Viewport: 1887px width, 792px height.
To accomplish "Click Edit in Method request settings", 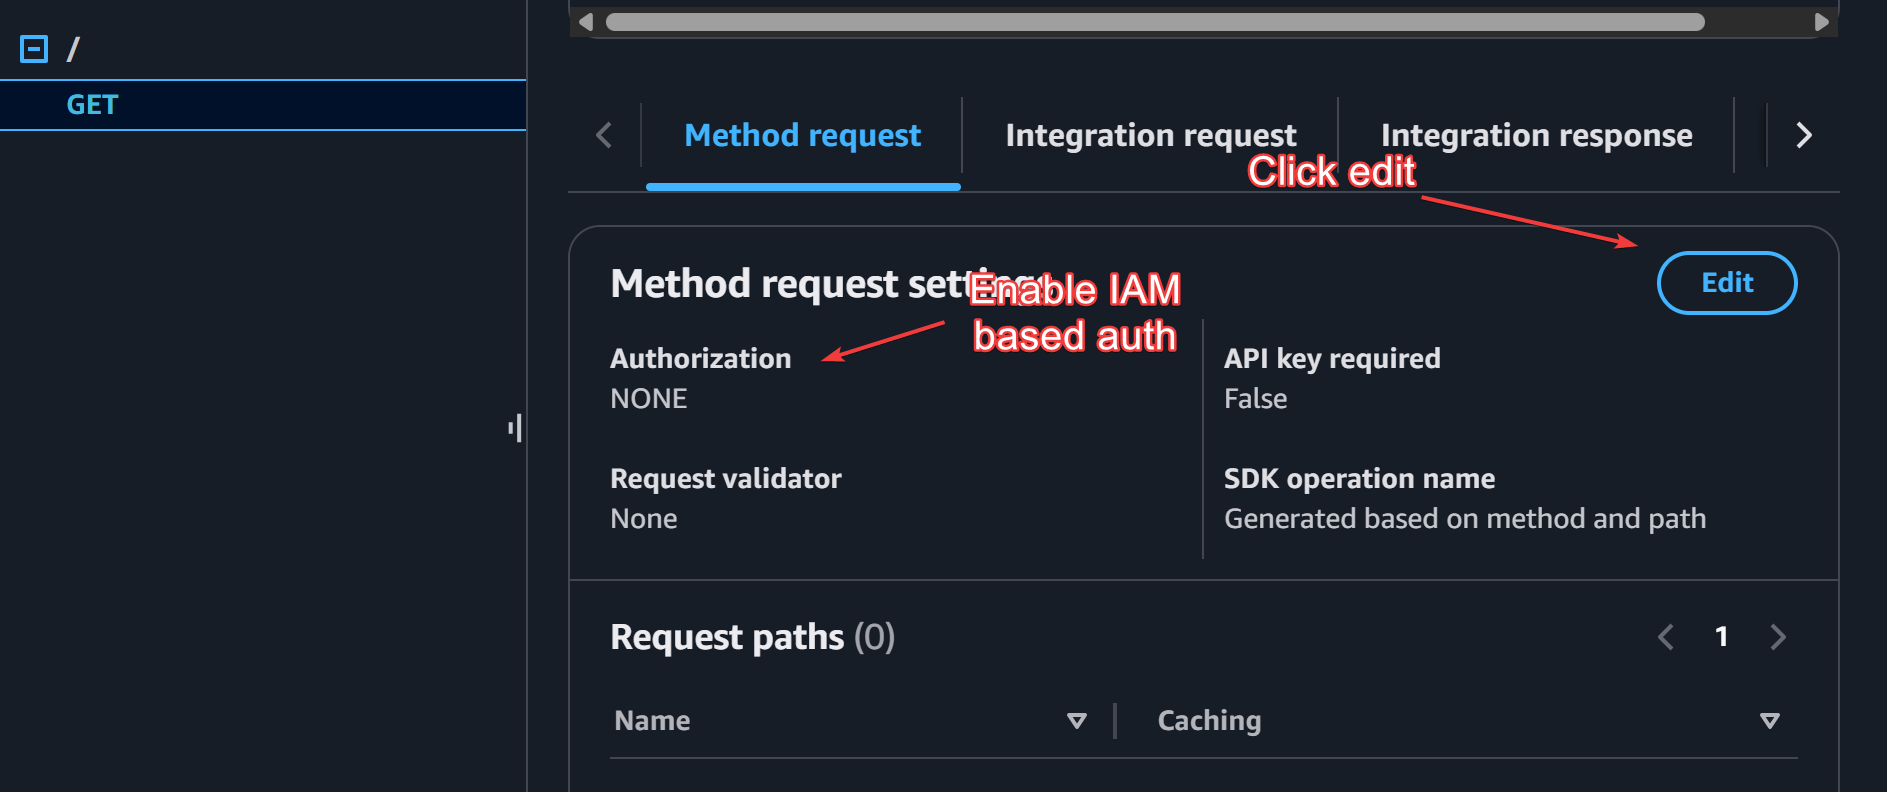I will (1726, 283).
